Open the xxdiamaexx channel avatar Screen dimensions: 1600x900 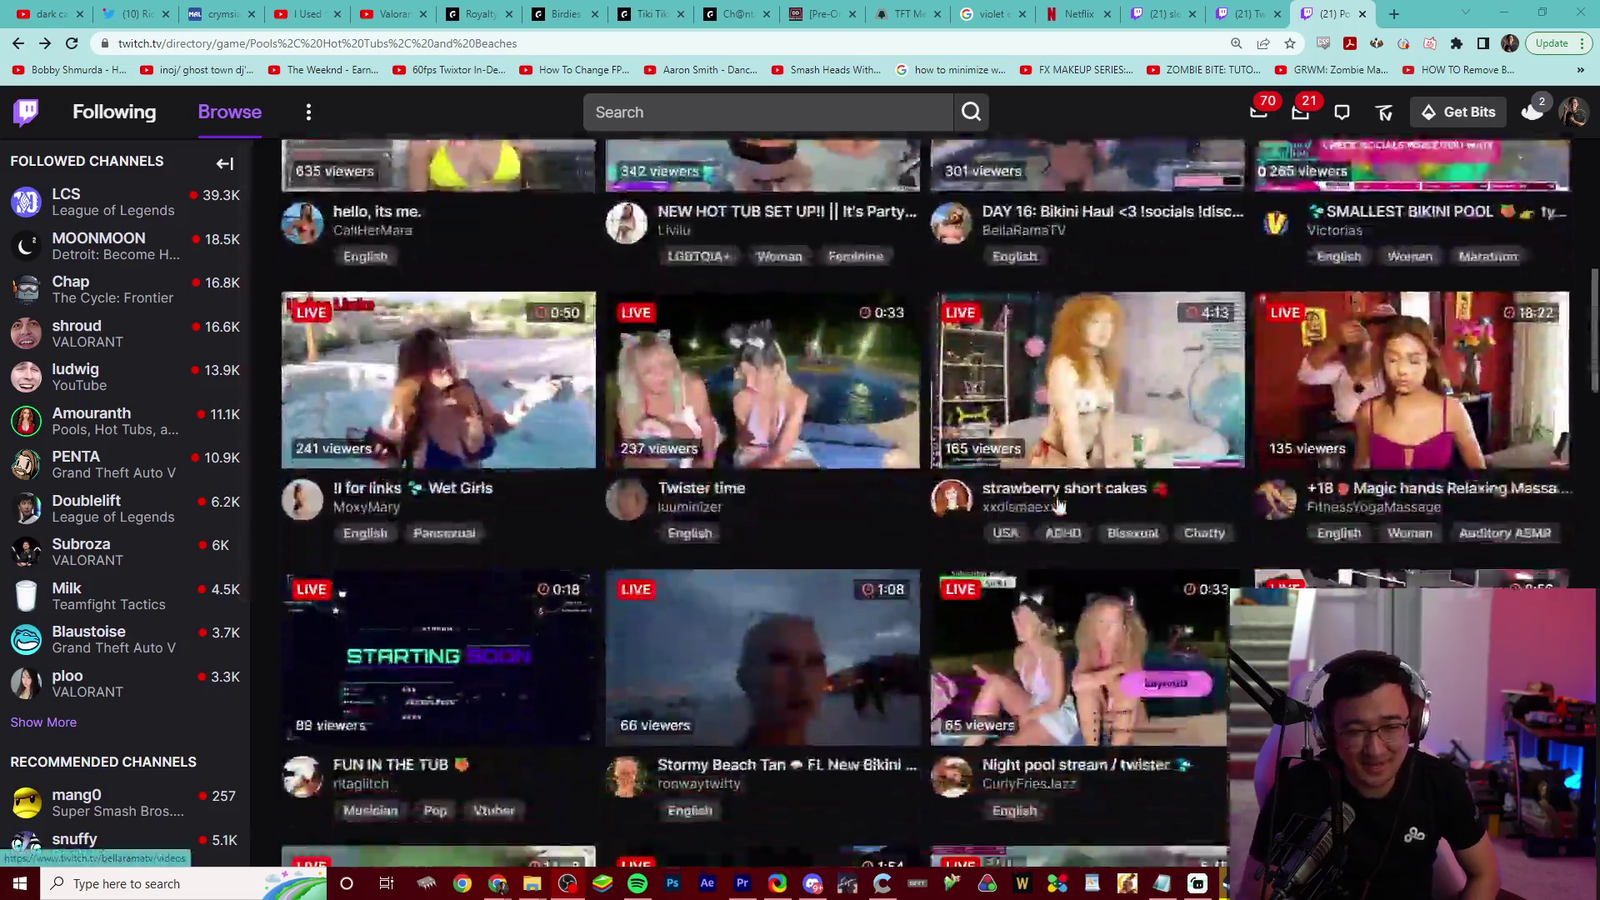coord(951,499)
